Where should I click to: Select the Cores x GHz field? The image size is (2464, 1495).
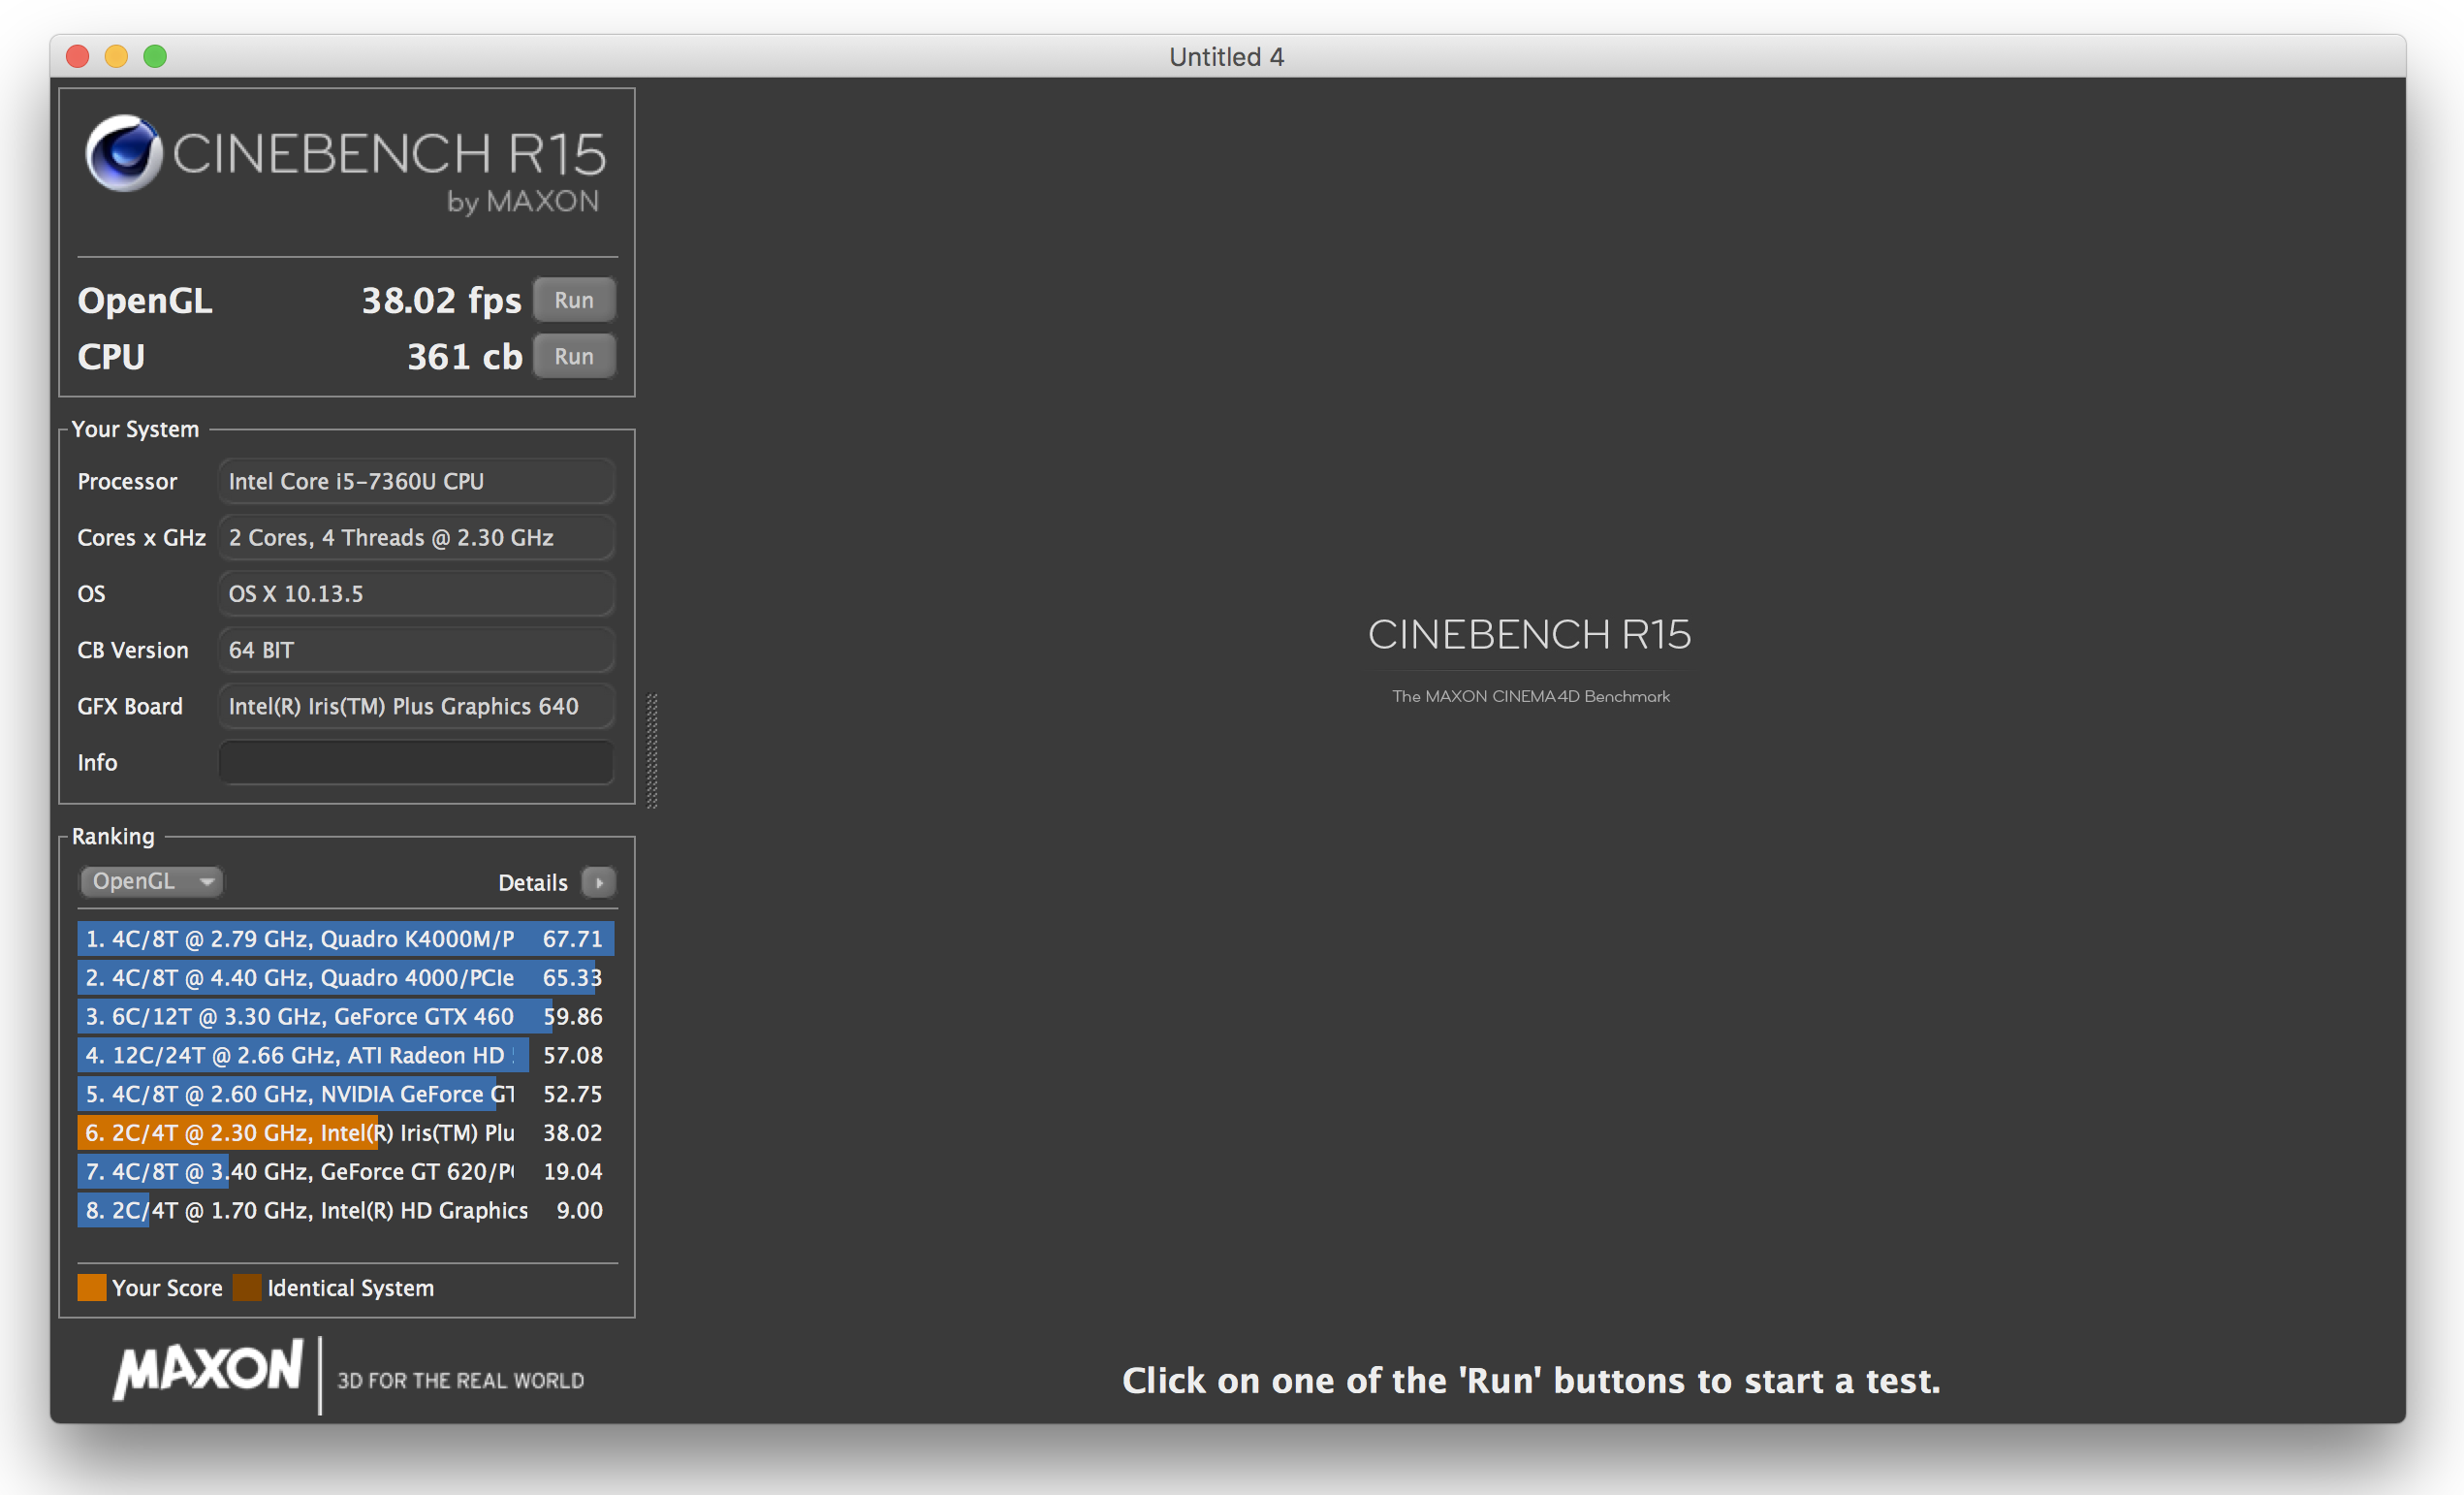point(416,537)
